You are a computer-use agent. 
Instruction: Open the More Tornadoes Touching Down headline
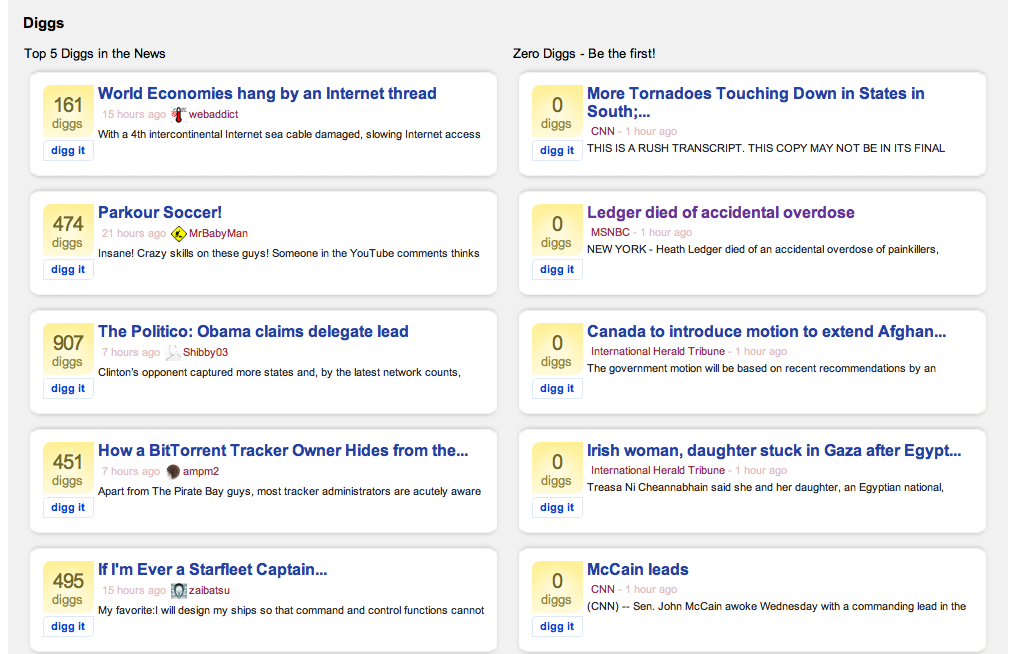click(x=755, y=94)
